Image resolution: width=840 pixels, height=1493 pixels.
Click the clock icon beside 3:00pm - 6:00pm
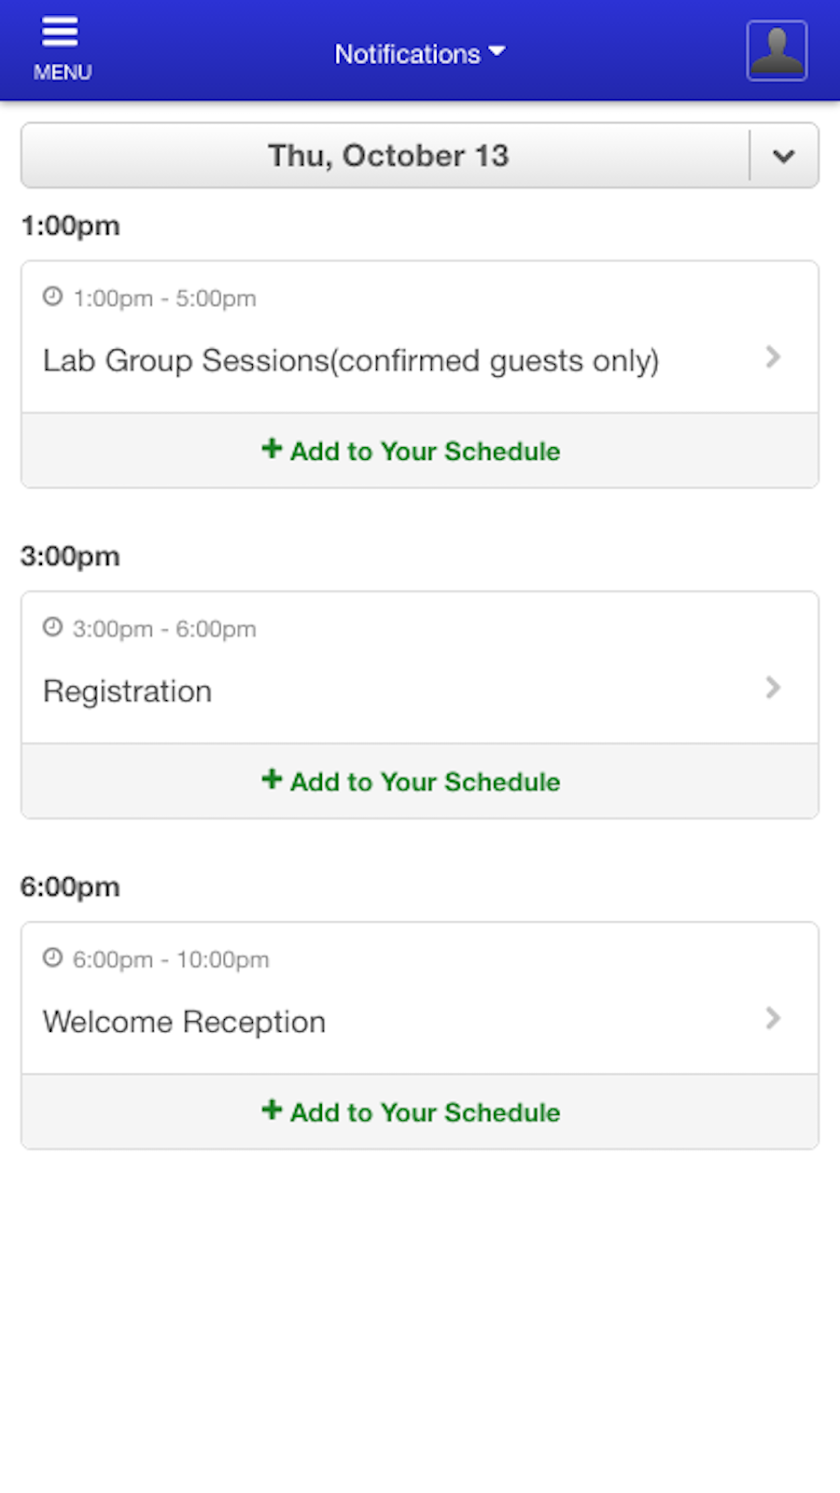pos(53,628)
